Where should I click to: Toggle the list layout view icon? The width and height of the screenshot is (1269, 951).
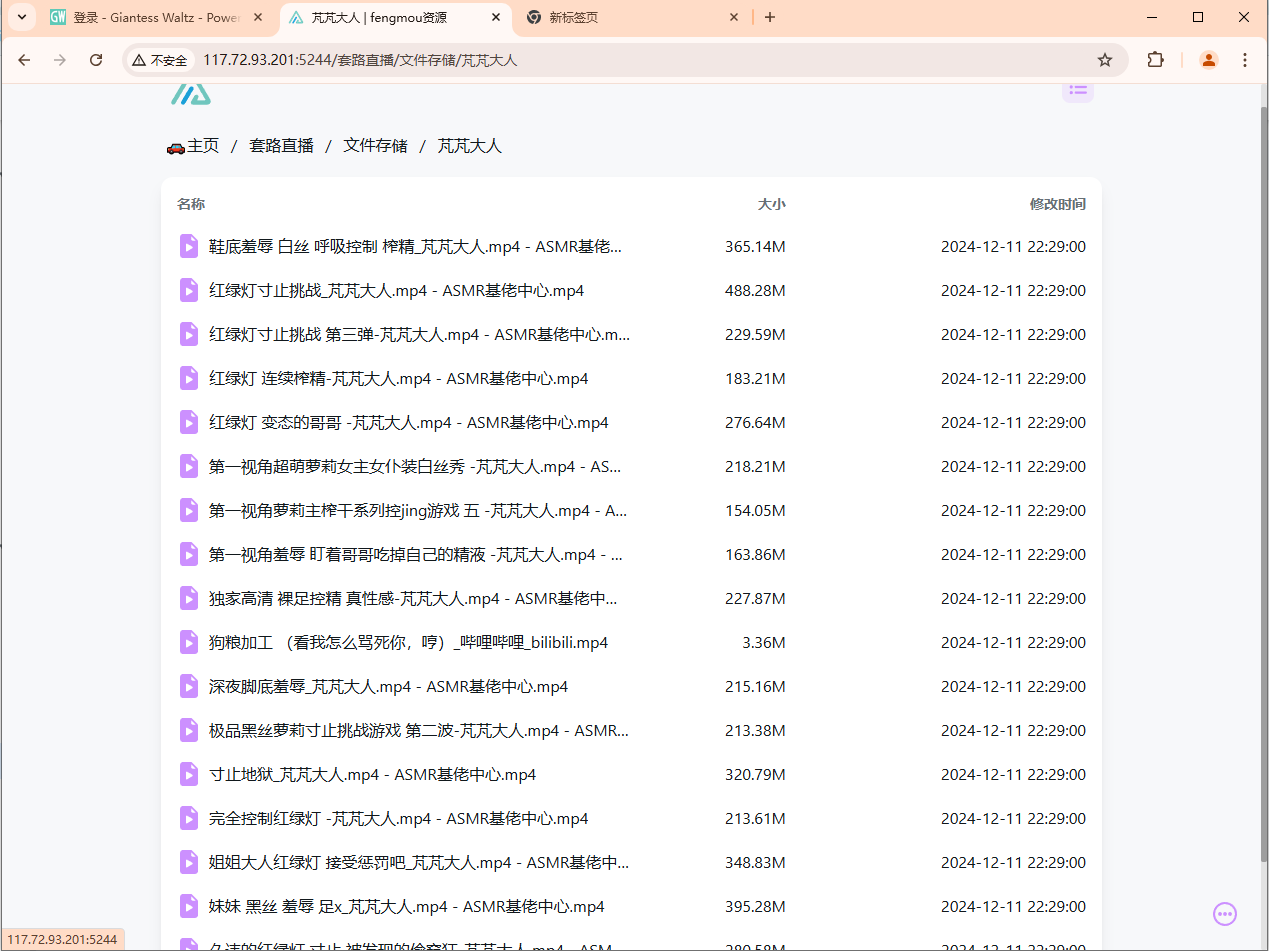tap(1077, 90)
